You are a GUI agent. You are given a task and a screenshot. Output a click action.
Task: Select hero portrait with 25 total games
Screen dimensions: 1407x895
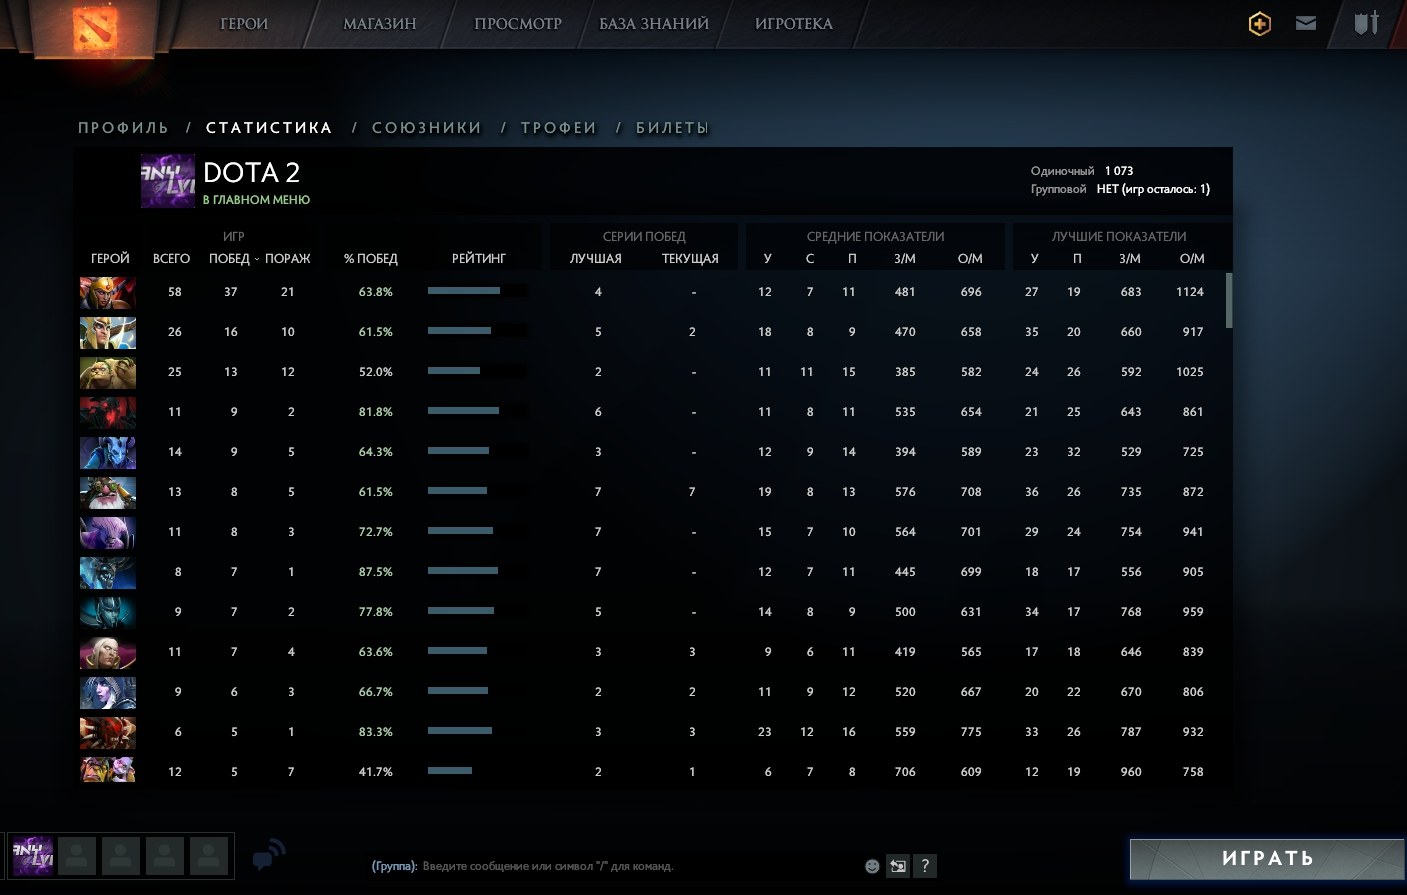coord(108,372)
